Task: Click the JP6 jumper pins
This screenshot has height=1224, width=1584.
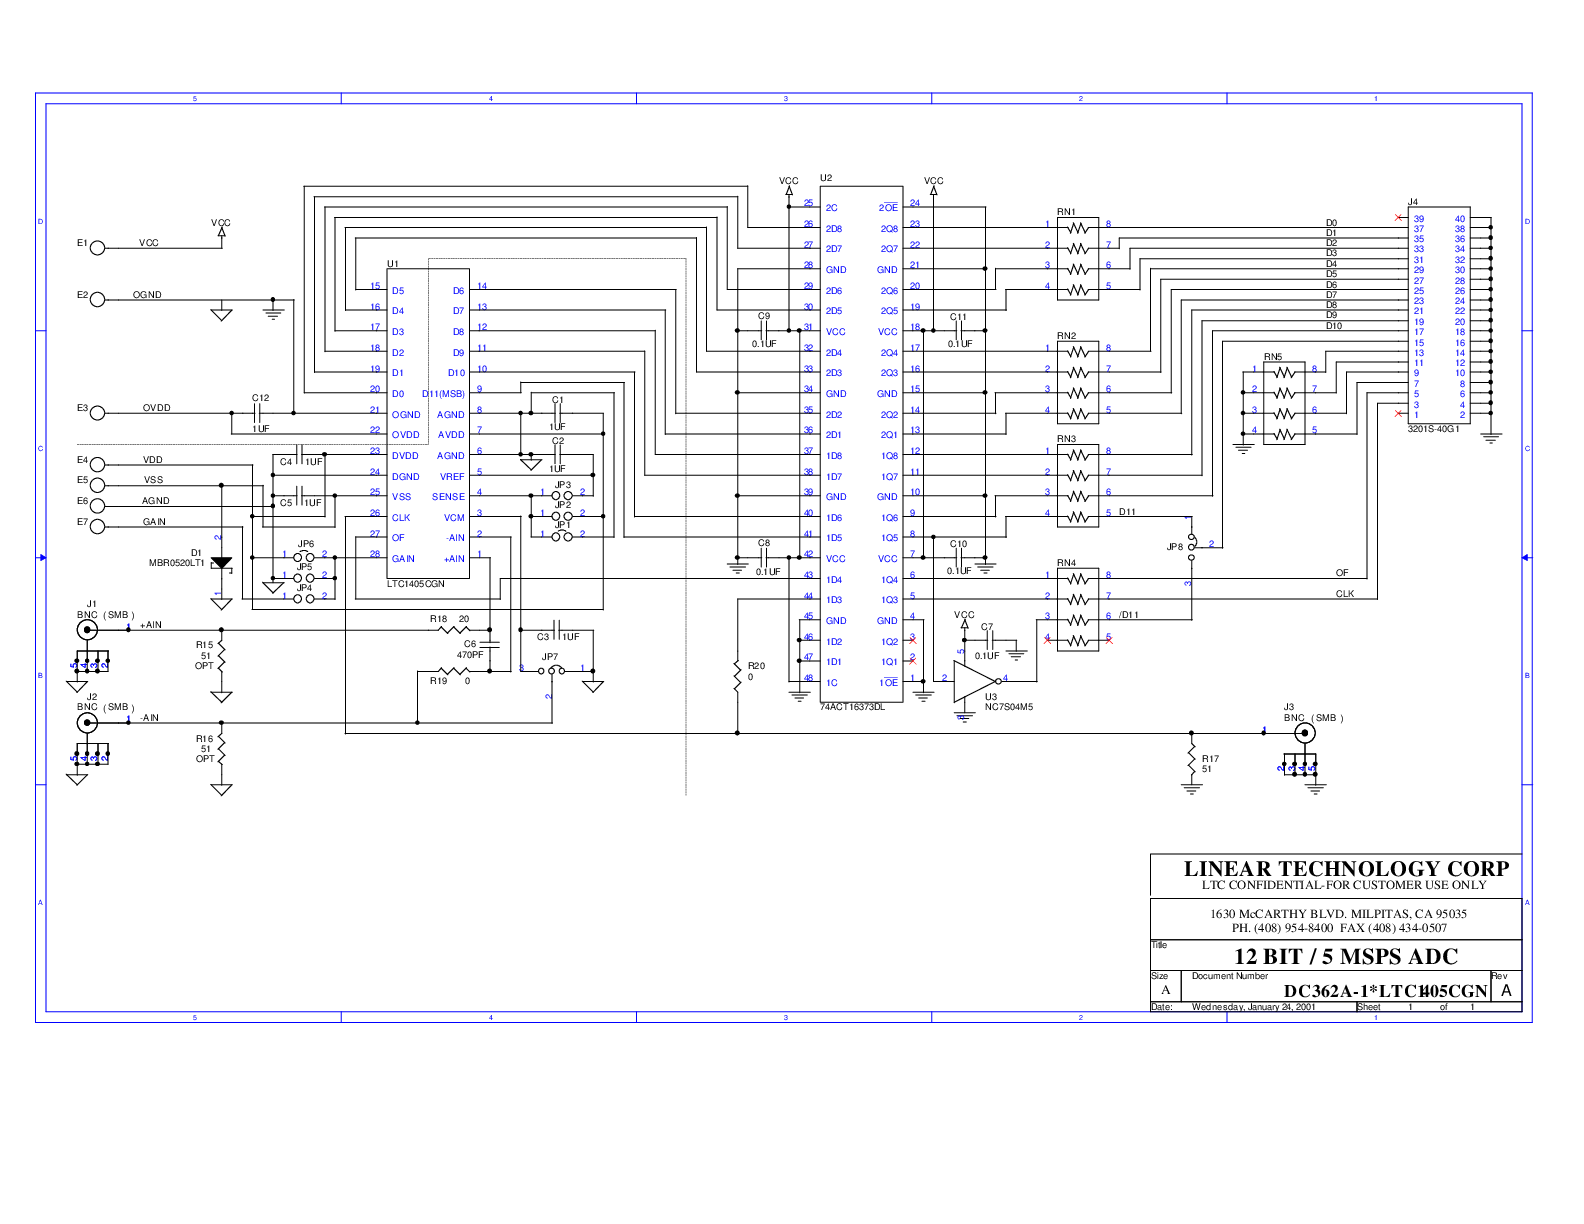Action: [x=304, y=556]
